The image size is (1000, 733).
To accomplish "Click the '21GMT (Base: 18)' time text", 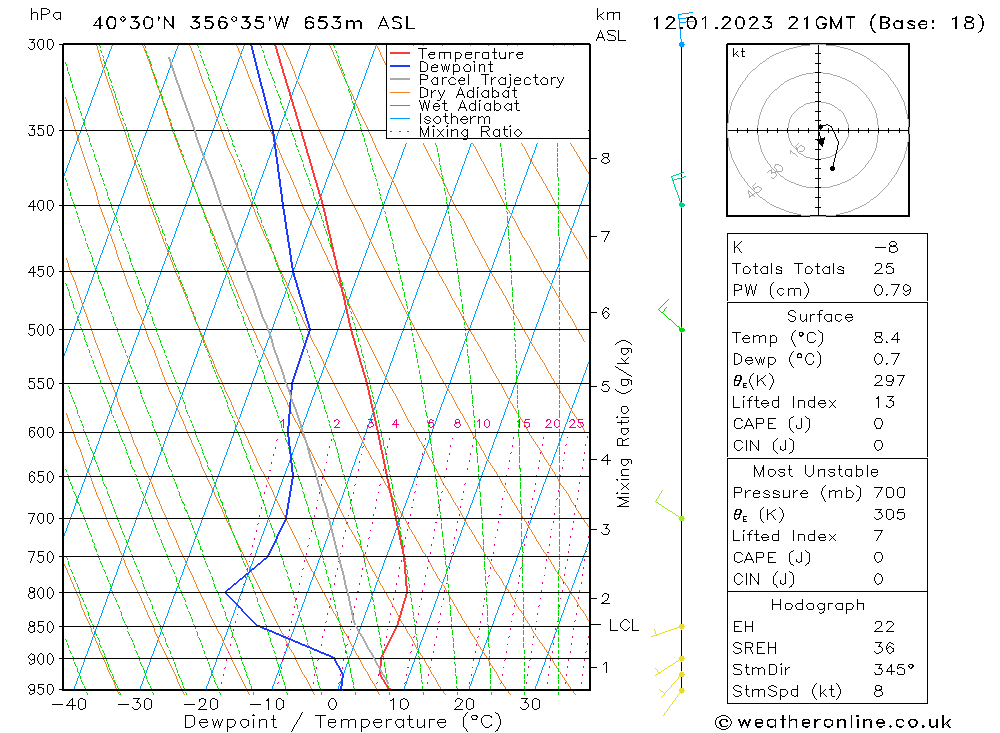I will click(x=886, y=24).
